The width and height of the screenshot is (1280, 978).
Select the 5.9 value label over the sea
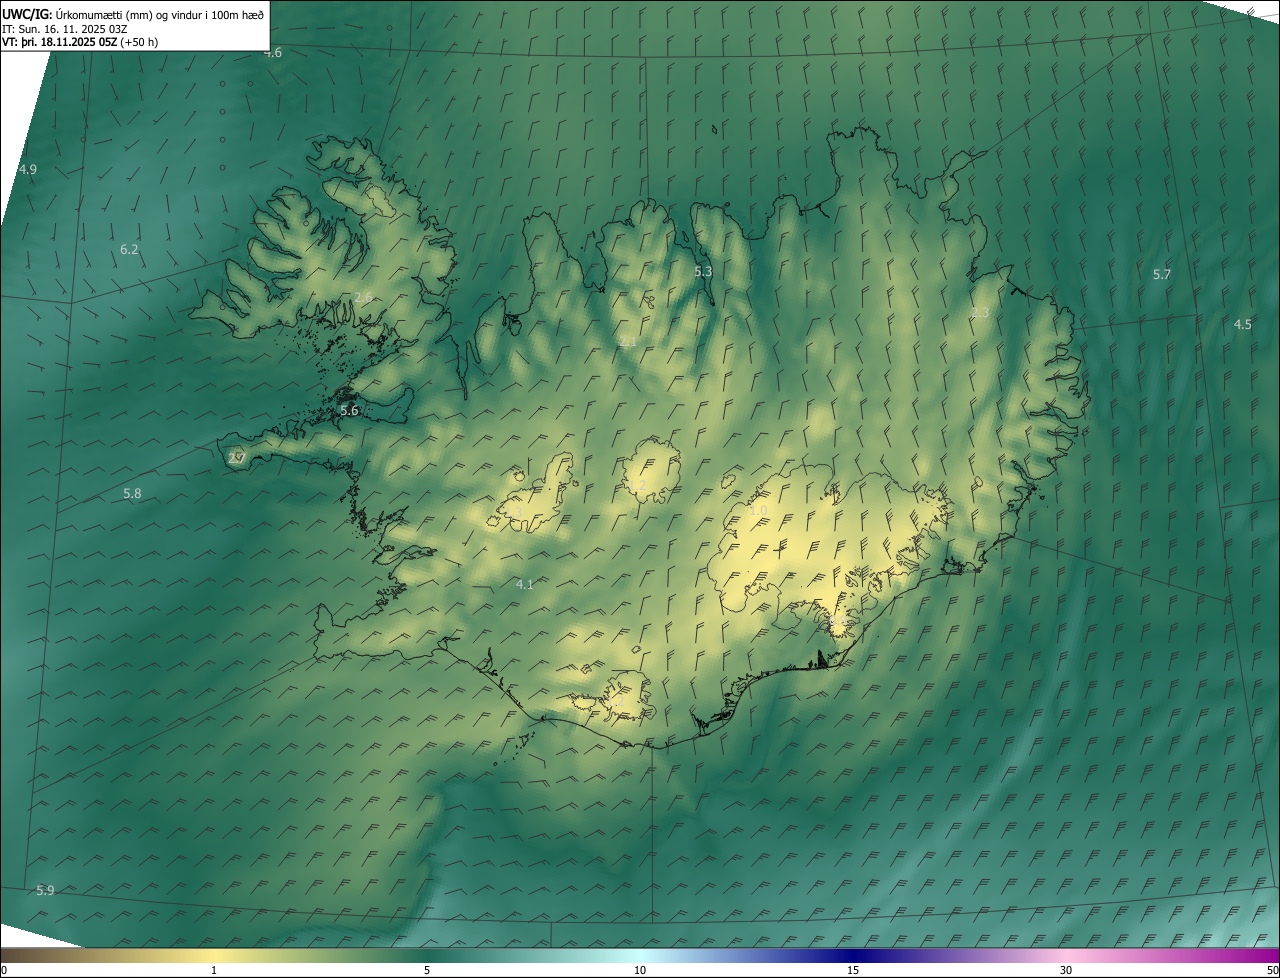[x=45, y=890]
